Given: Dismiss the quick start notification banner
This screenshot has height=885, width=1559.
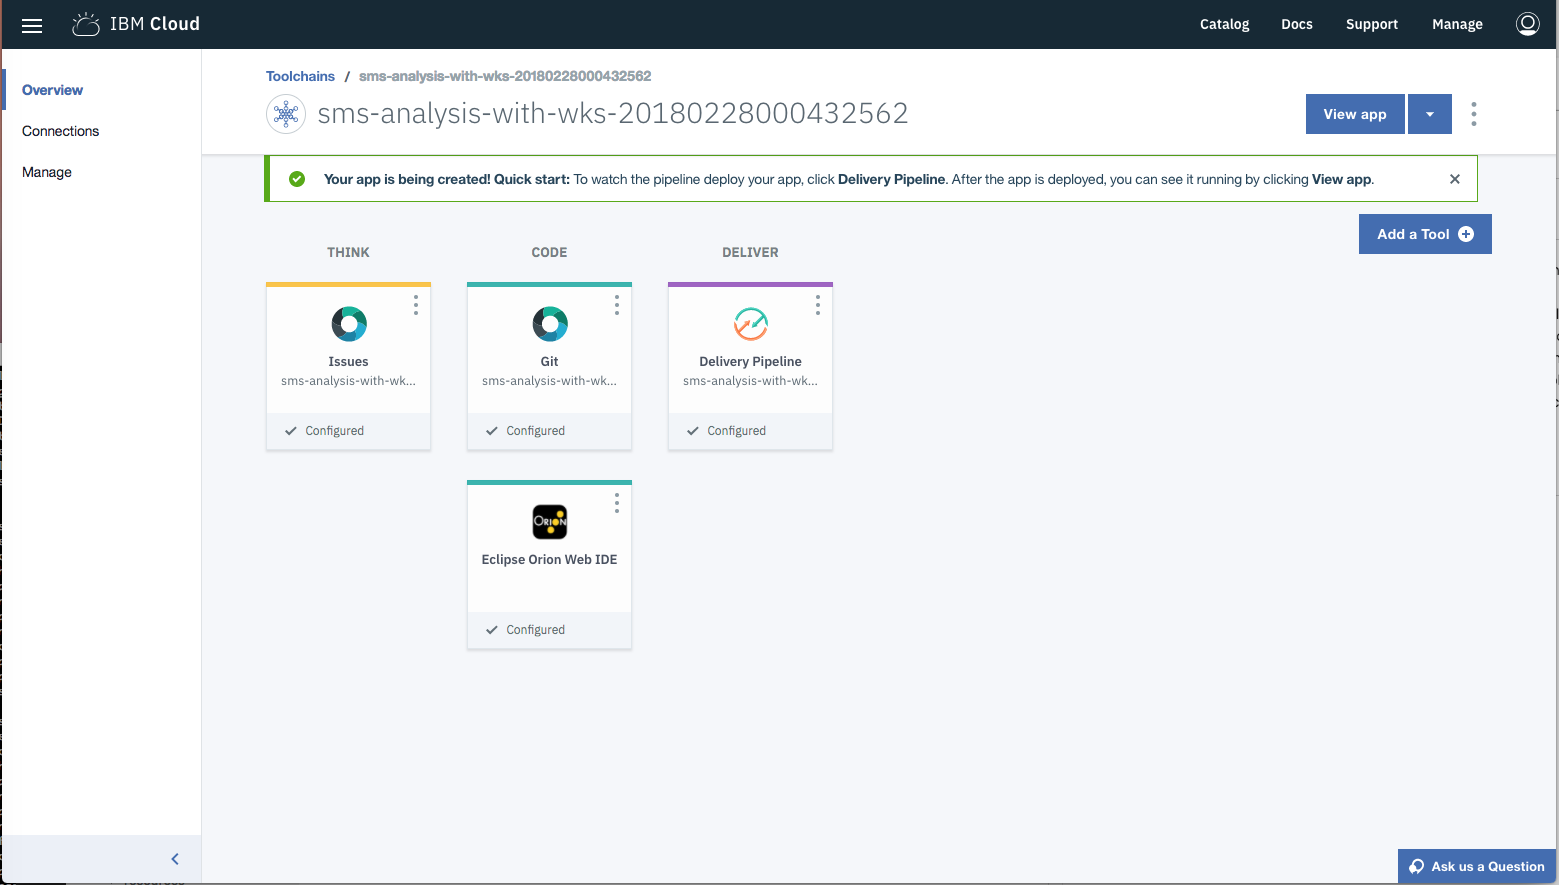Looking at the screenshot, I should click(x=1454, y=179).
